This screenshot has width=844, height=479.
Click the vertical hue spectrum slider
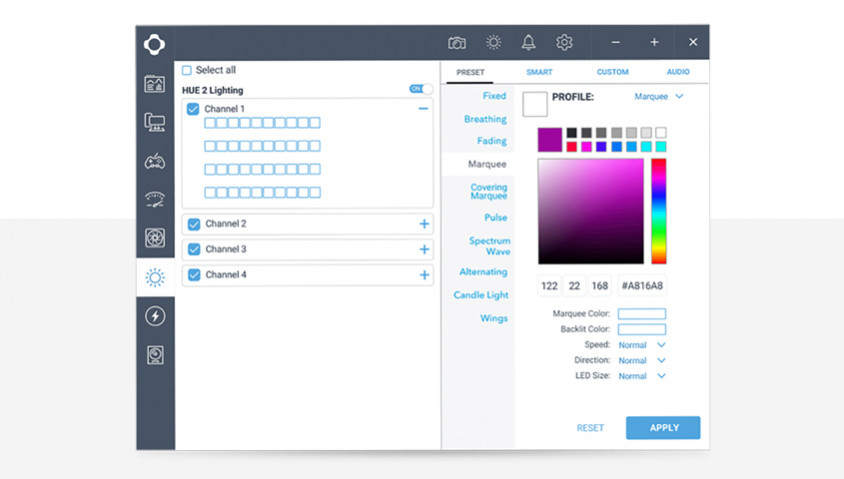pos(659,211)
